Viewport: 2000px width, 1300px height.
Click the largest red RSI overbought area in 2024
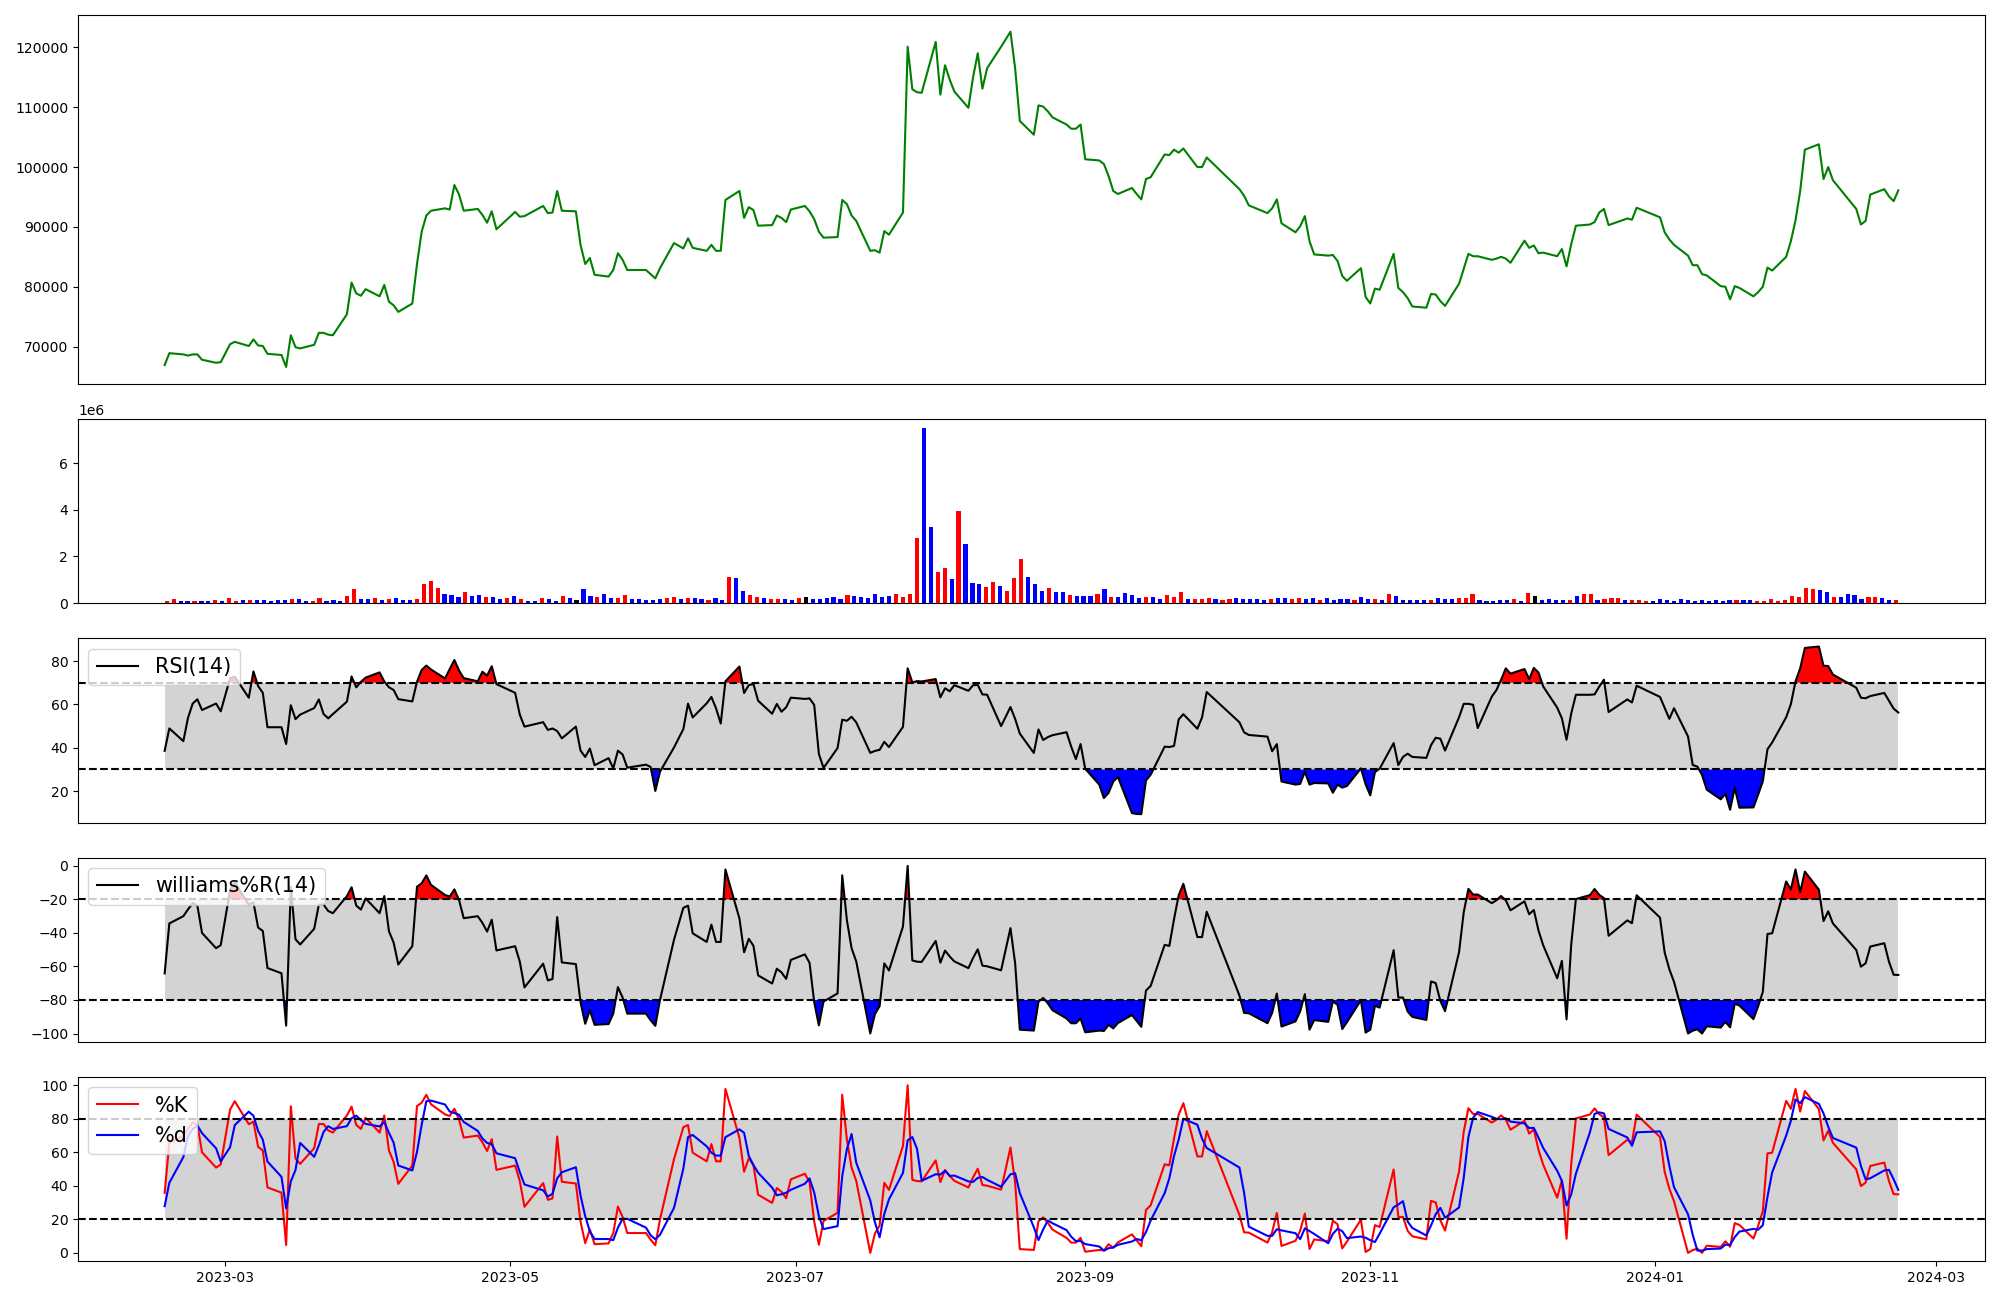pyautogui.click(x=1813, y=665)
